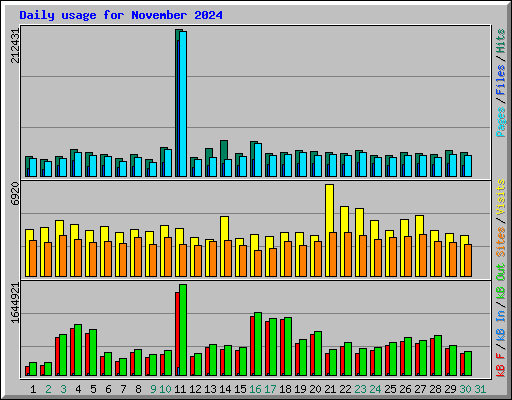Click day label 17 on the x-axis

[270, 389]
